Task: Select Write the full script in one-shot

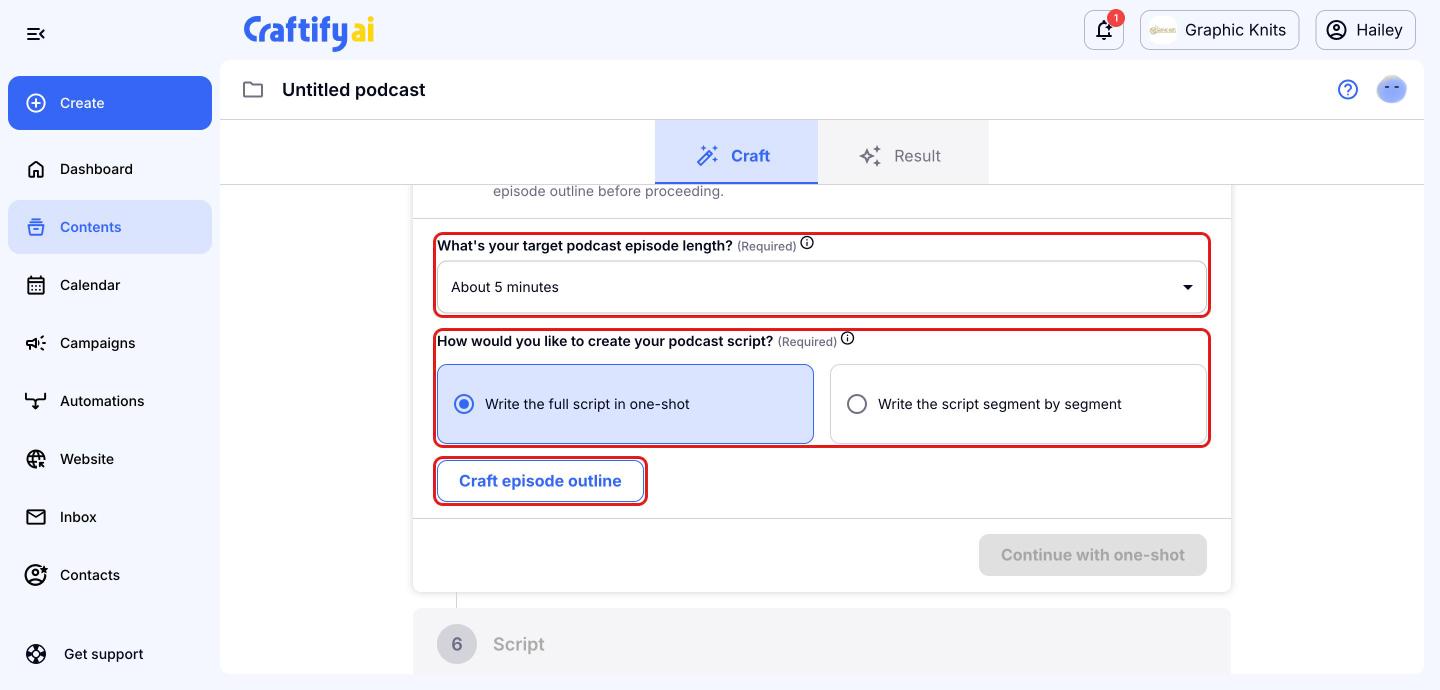Action: (625, 404)
